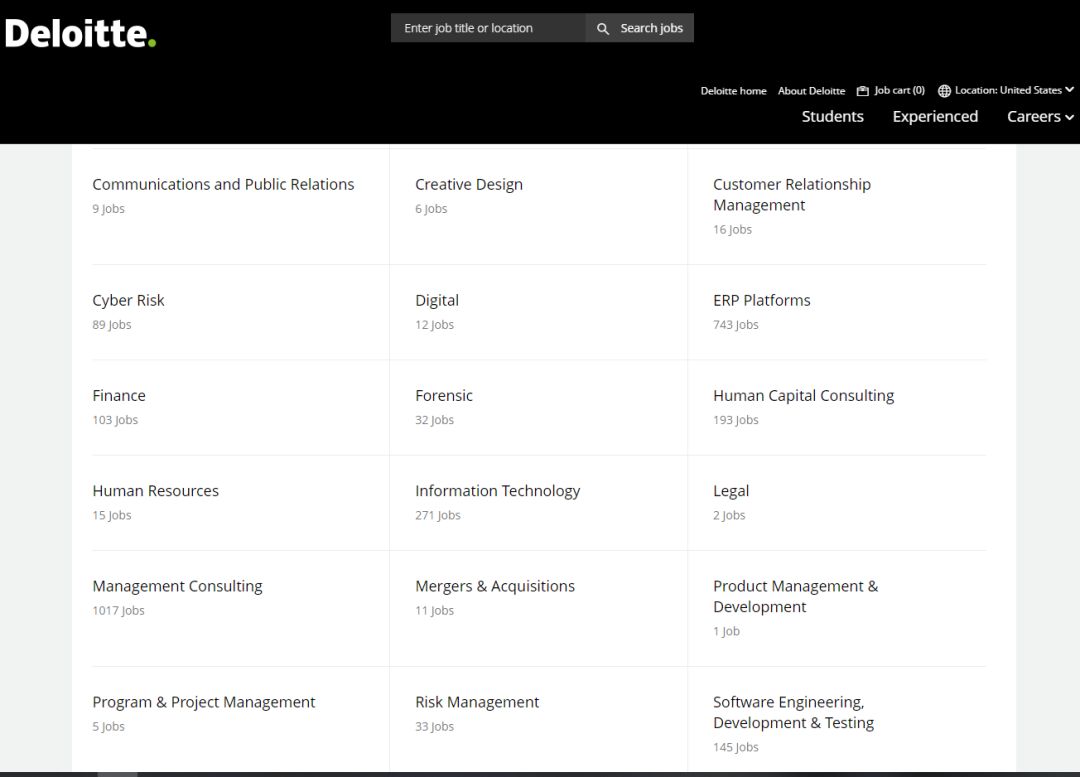Click the '33 Jobs' count text
The image size is (1080, 777).
click(434, 727)
